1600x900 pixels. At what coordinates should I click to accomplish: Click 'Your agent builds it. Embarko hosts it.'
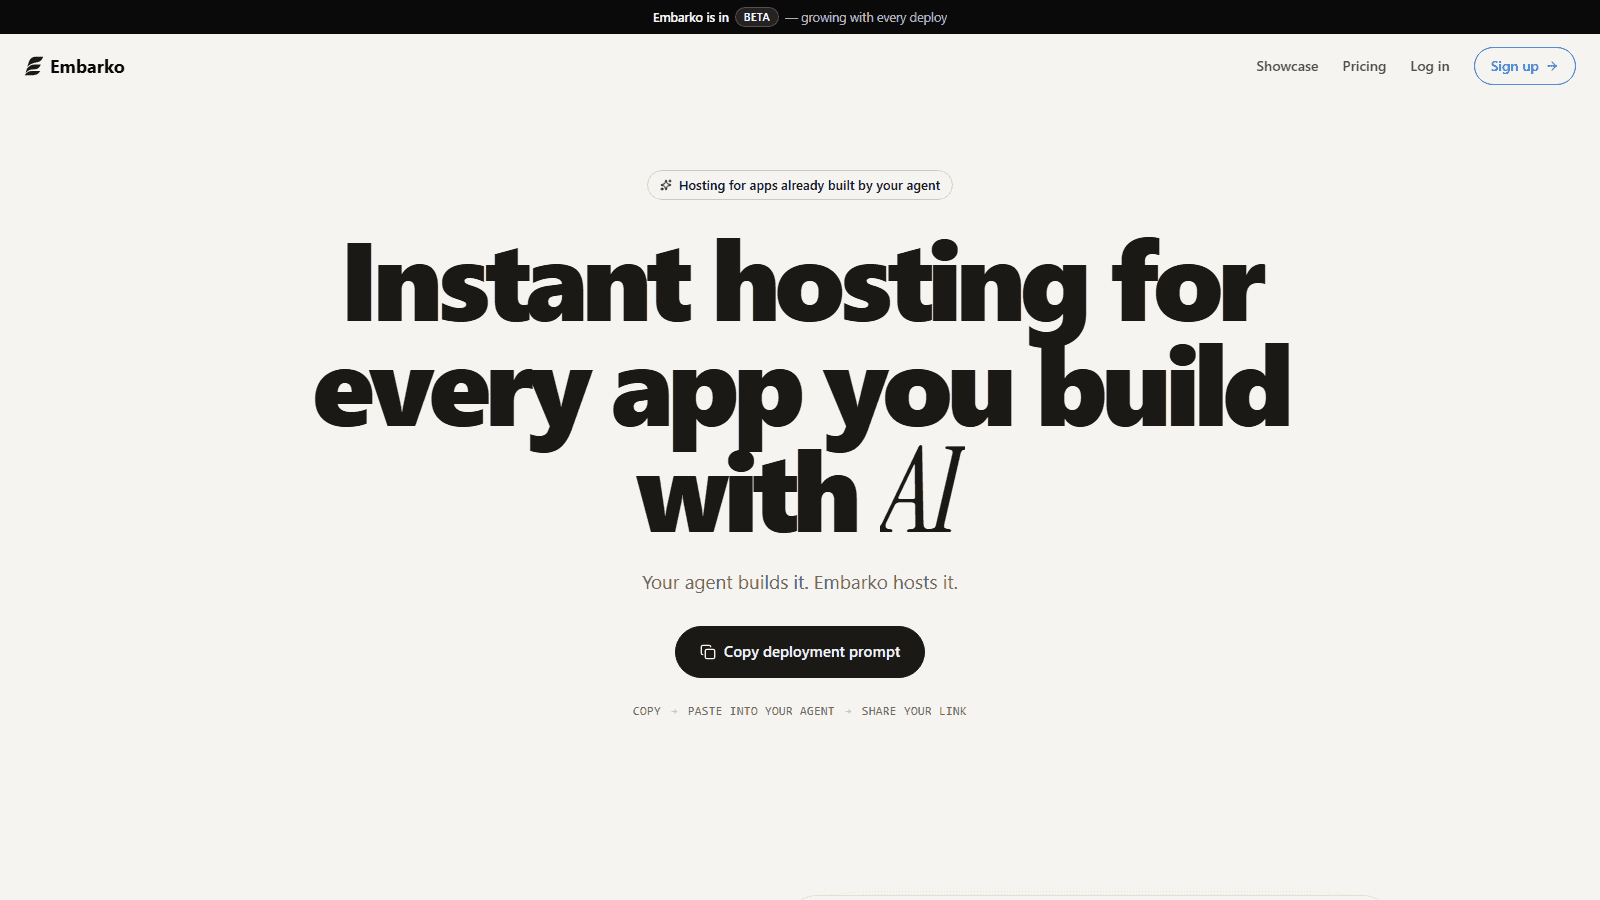800,582
